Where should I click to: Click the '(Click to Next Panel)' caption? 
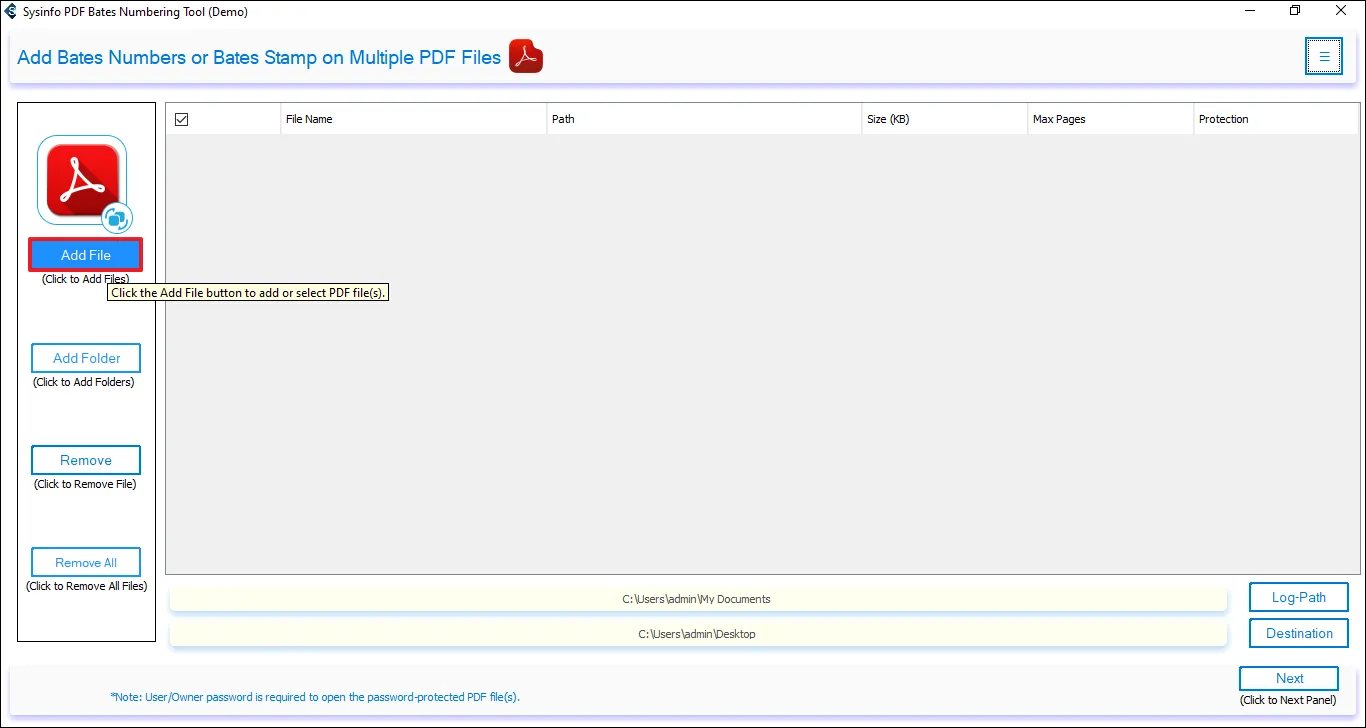pos(1288,700)
